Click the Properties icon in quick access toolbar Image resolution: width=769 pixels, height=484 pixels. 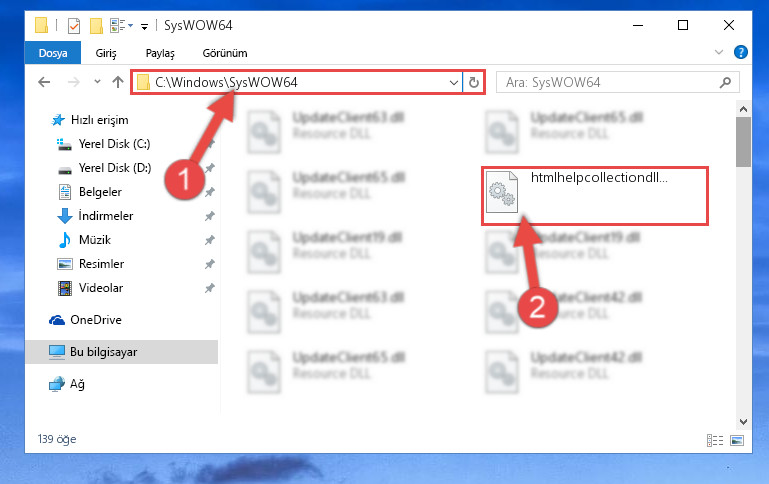coord(74,25)
